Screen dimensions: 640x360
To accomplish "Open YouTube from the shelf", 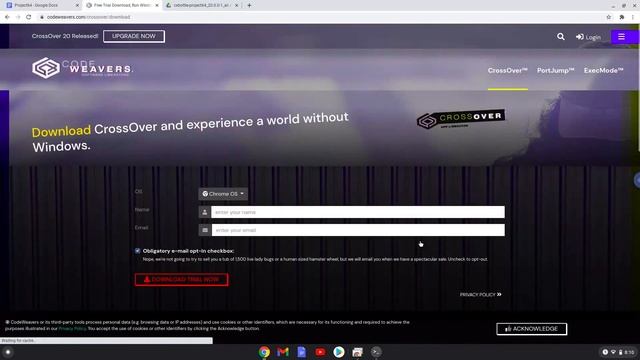I will (x=320, y=352).
